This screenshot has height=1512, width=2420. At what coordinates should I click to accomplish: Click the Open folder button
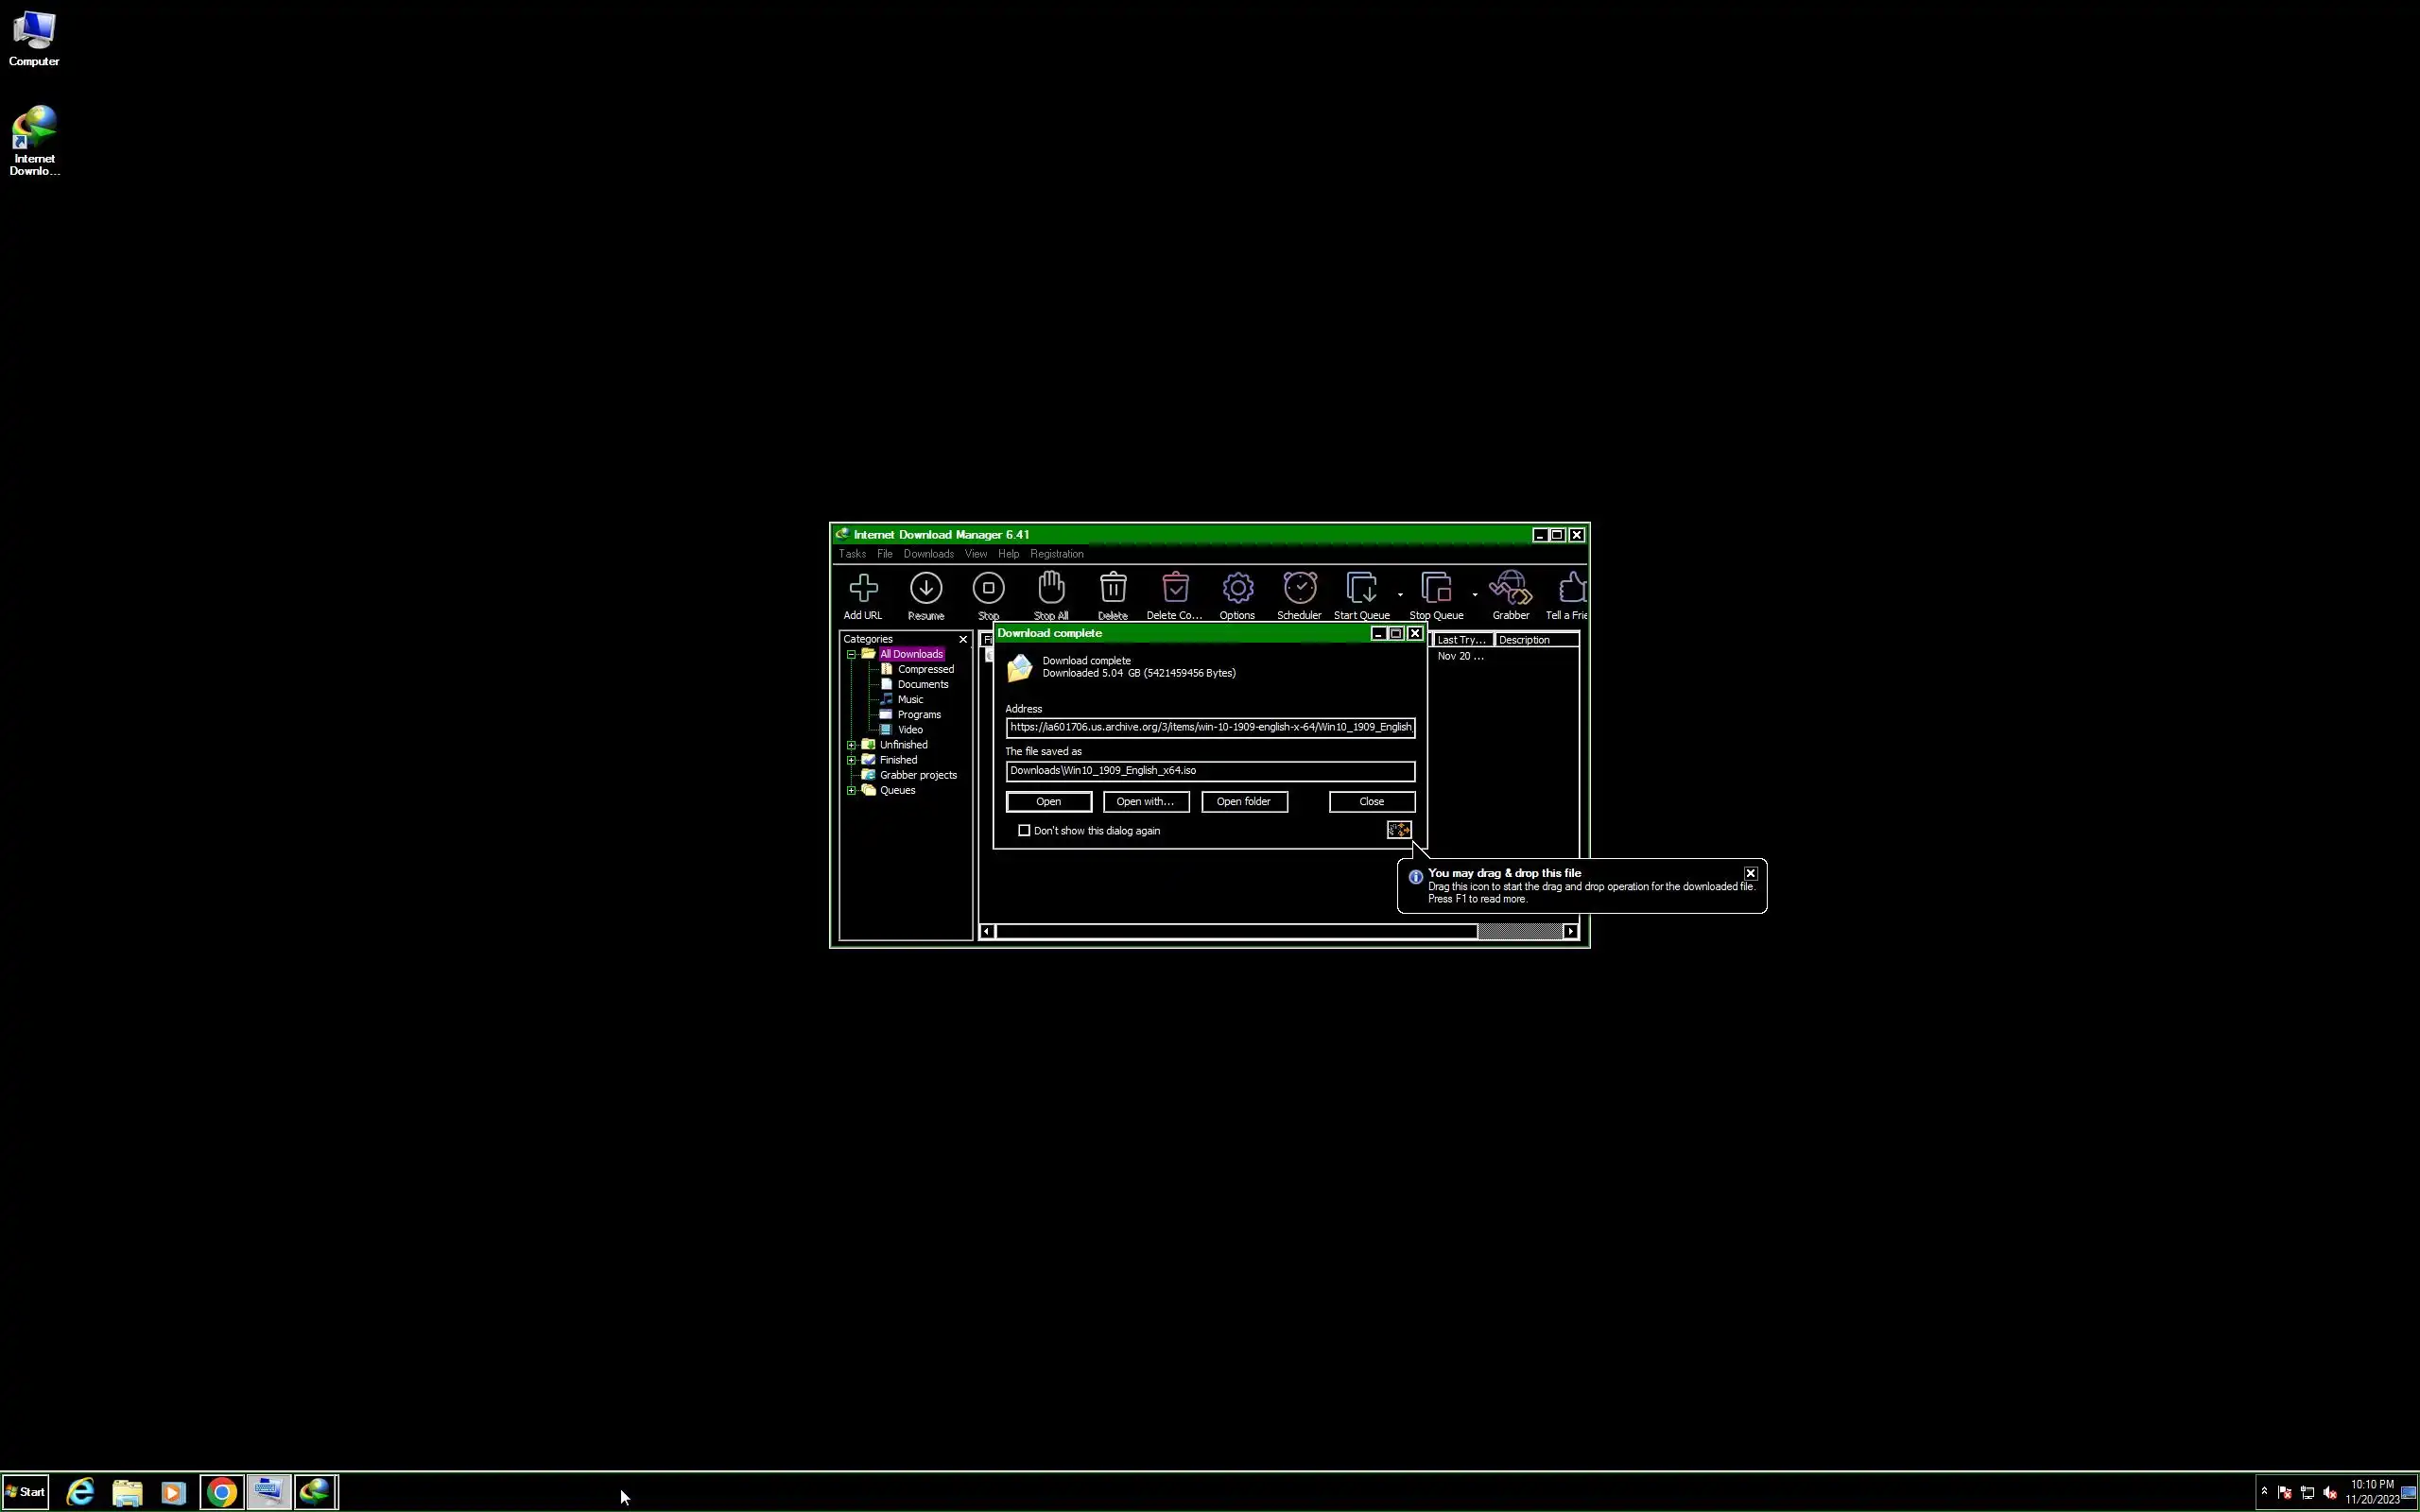click(x=1243, y=802)
